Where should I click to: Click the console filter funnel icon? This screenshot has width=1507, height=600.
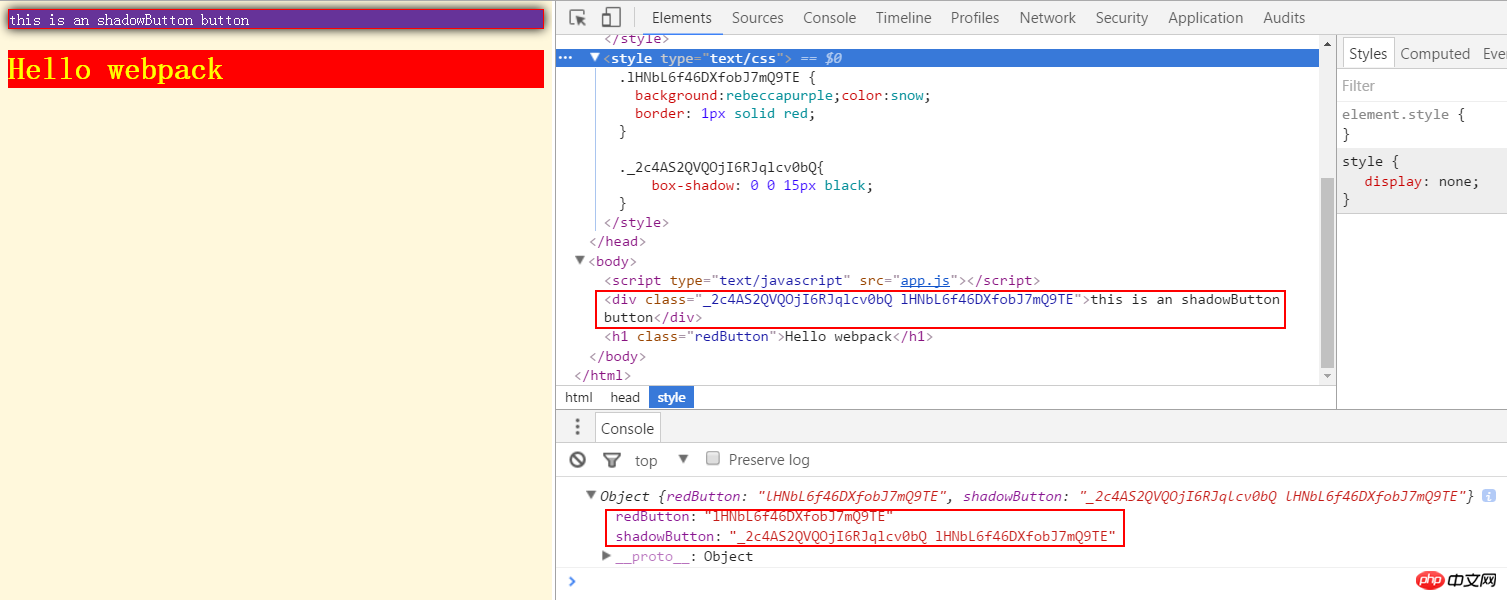(x=612, y=460)
